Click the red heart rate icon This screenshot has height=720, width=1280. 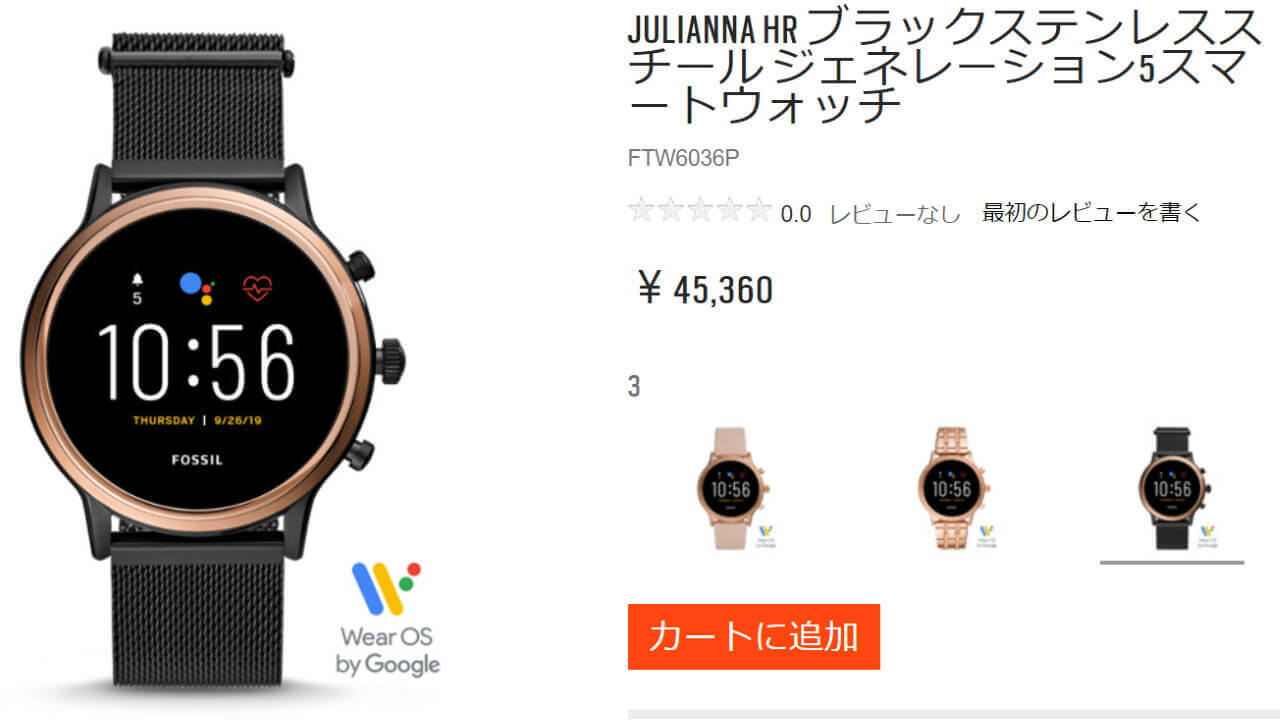pyautogui.click(x=257, y=289)
